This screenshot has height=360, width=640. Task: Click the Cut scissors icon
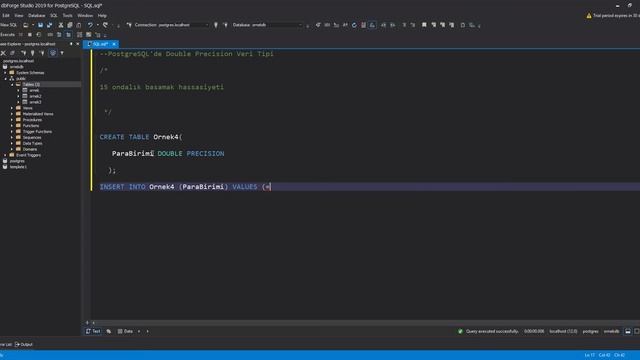coord(61,25)
